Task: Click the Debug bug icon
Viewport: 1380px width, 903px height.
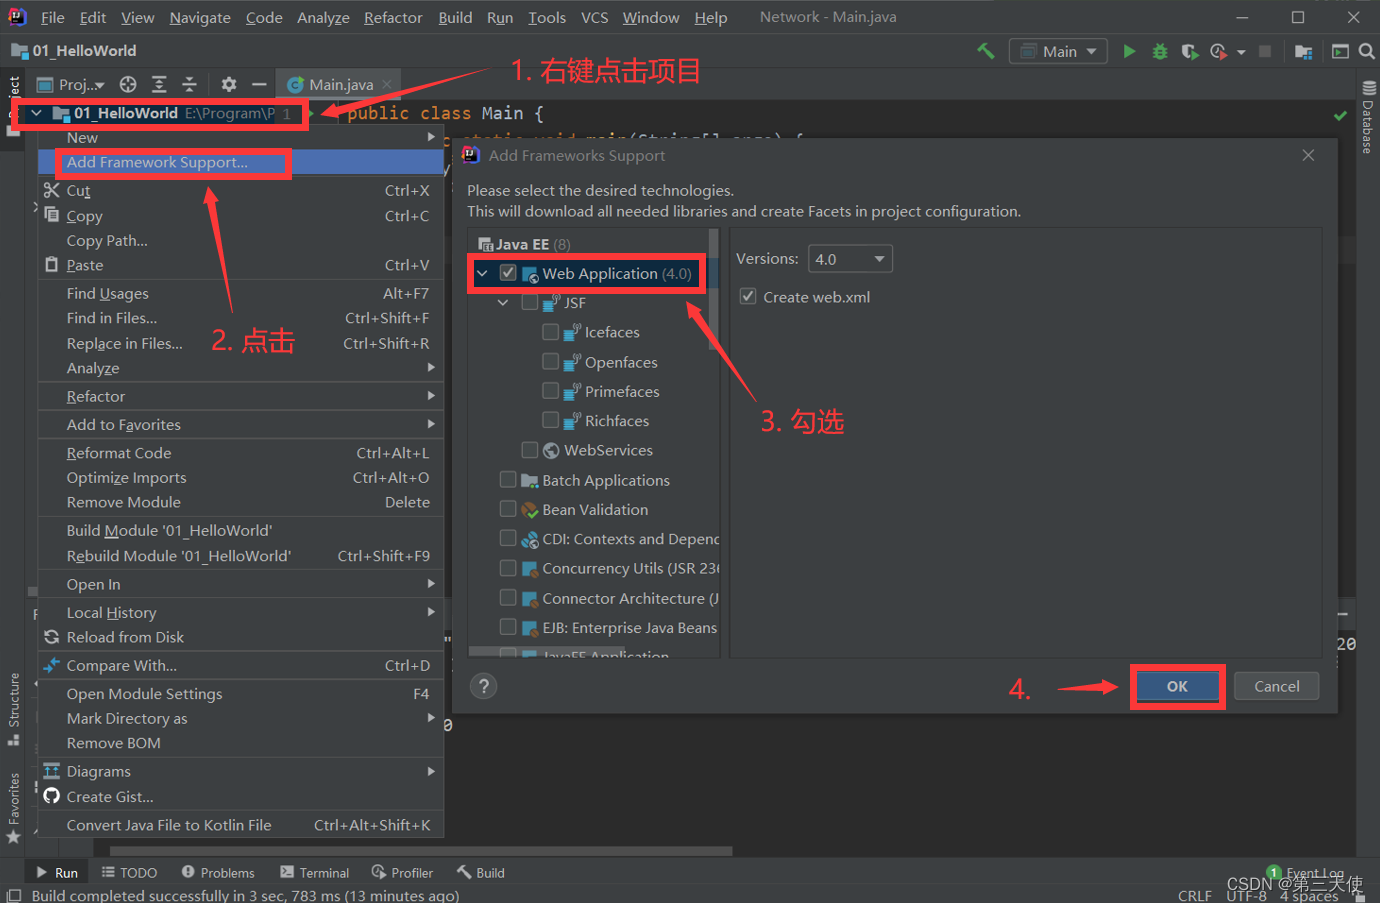Action: click(x=1160, y=51)
